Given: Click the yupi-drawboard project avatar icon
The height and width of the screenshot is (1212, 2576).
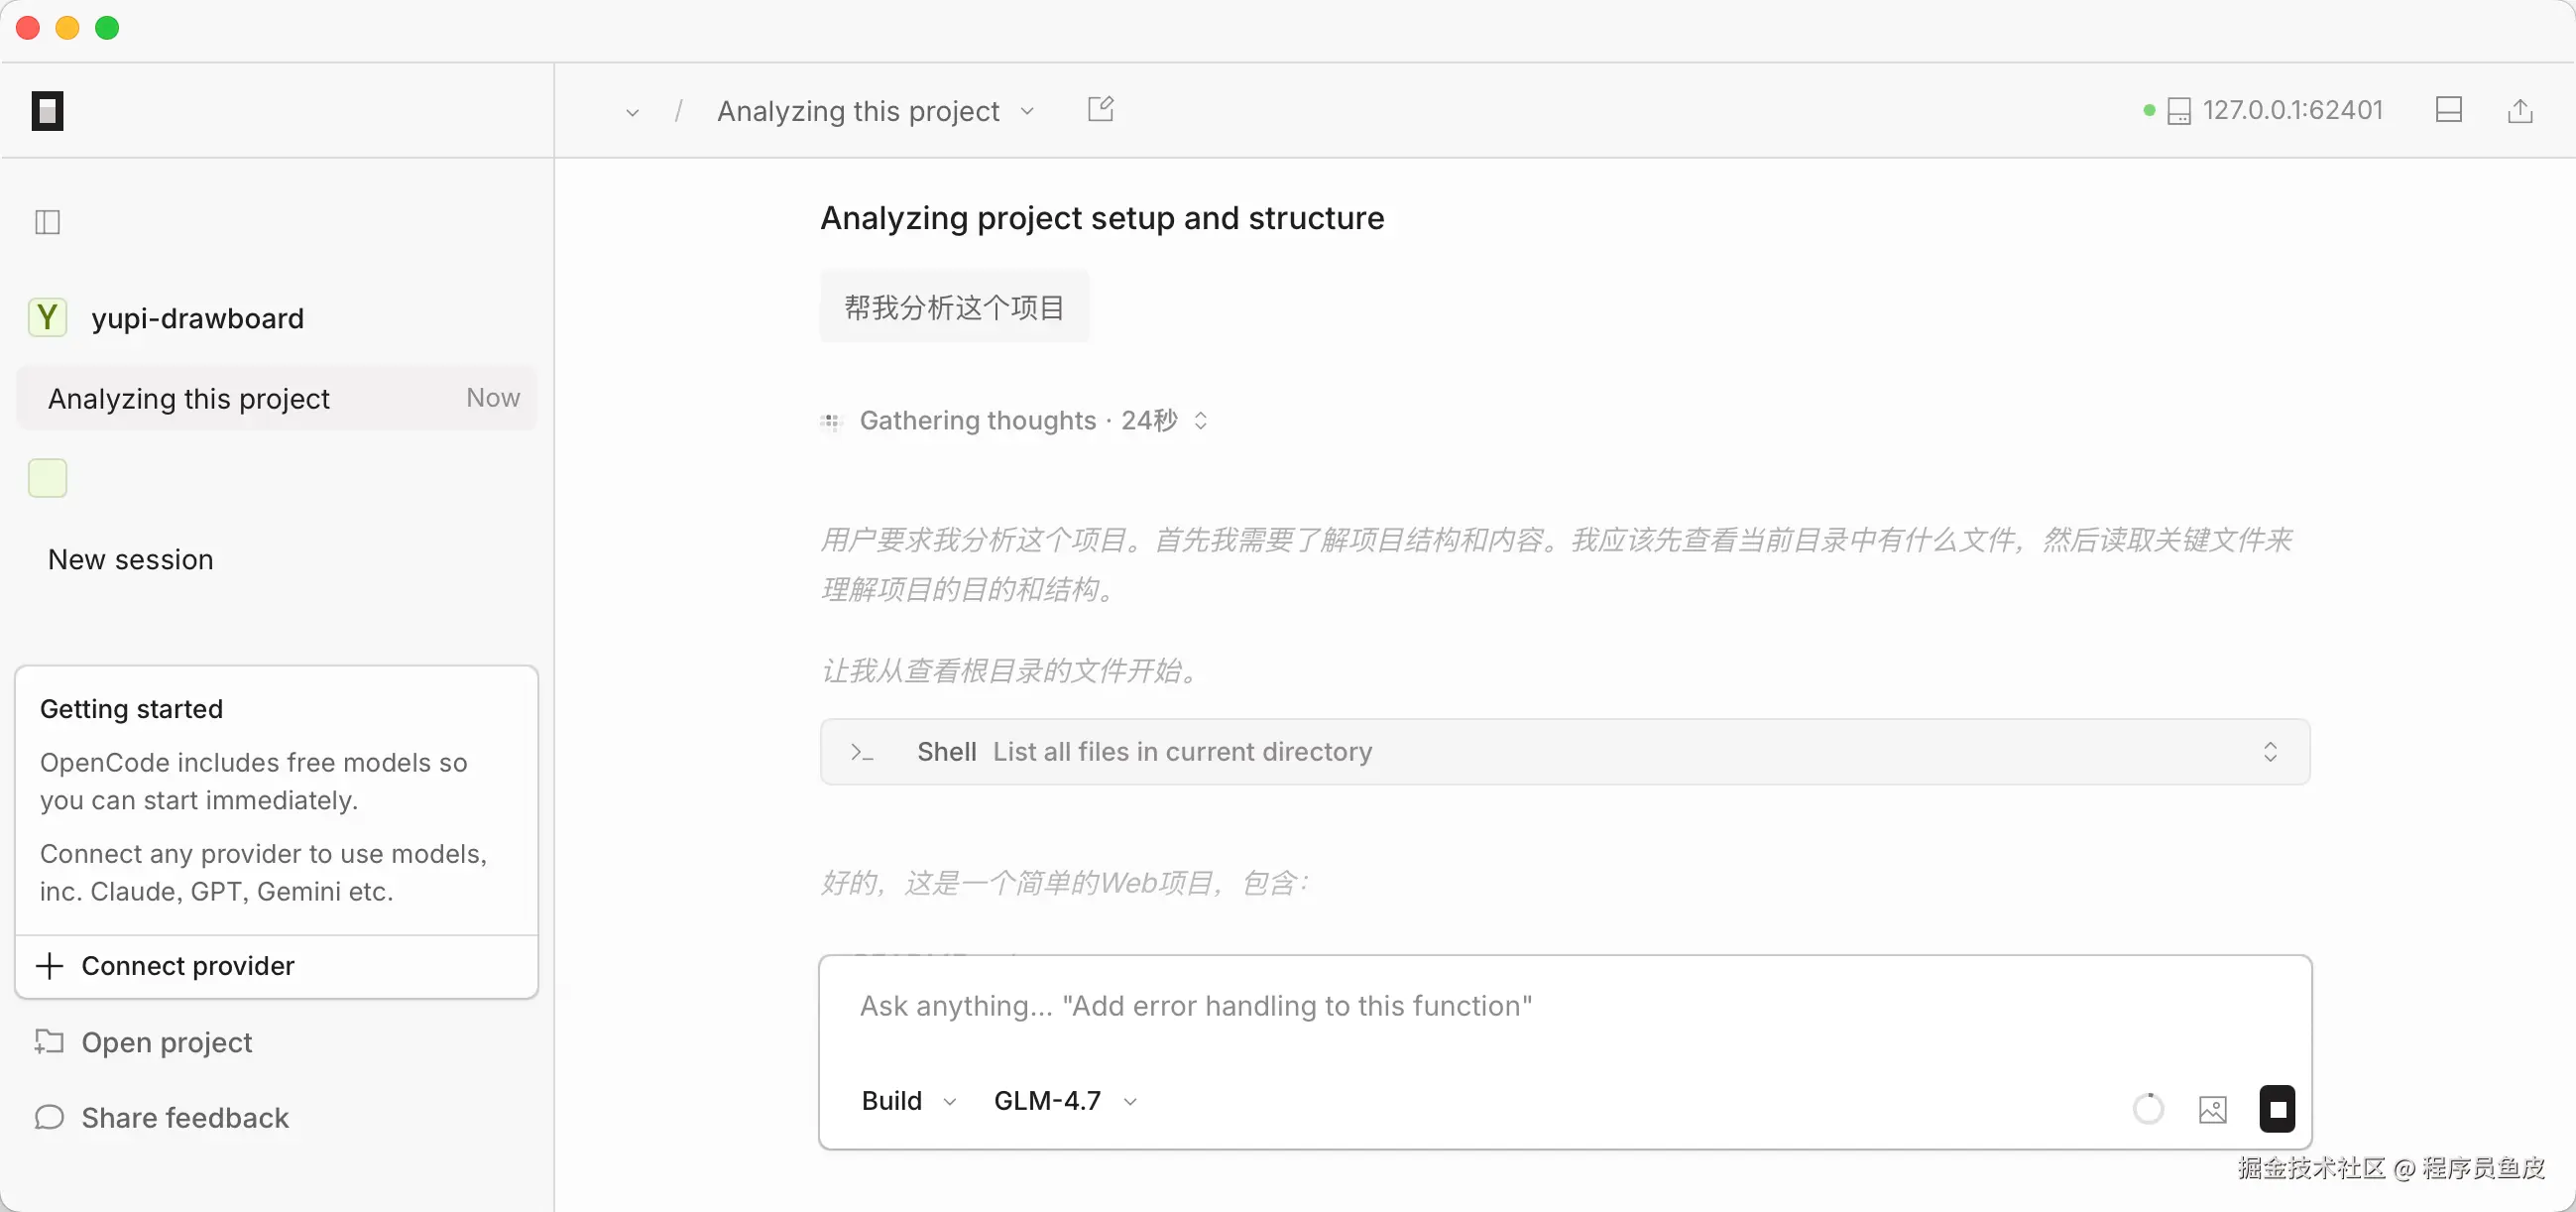Looking at the screenshot, I should point(47,318).
